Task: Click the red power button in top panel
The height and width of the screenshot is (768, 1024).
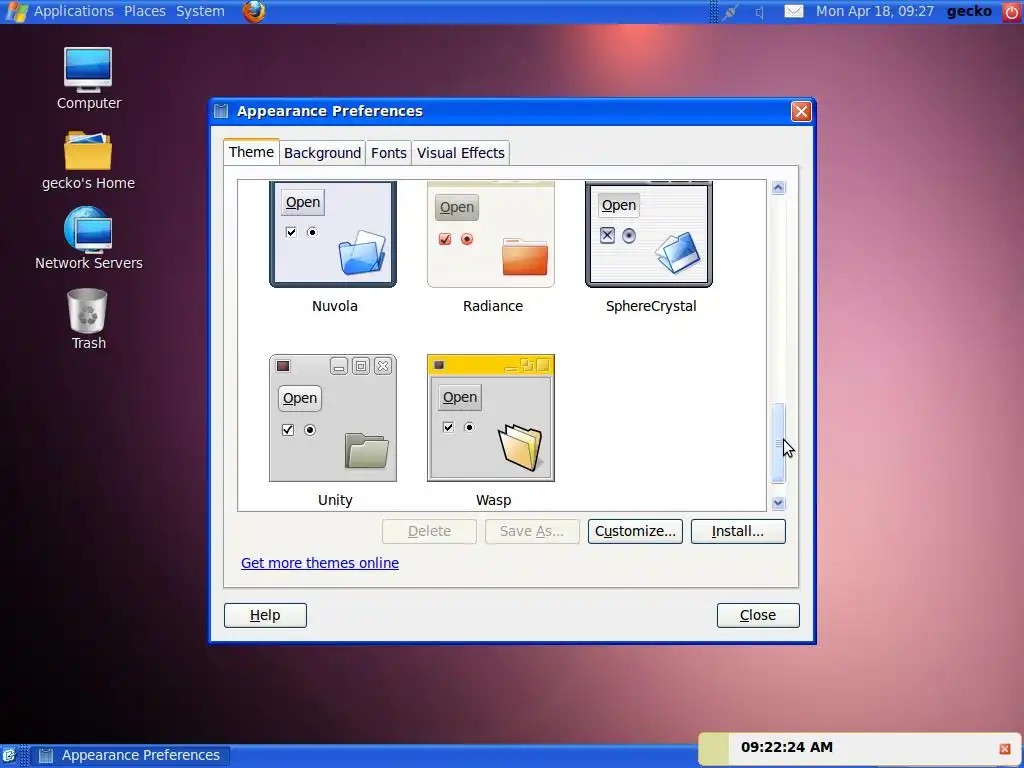Action: tap(1011, 11)
